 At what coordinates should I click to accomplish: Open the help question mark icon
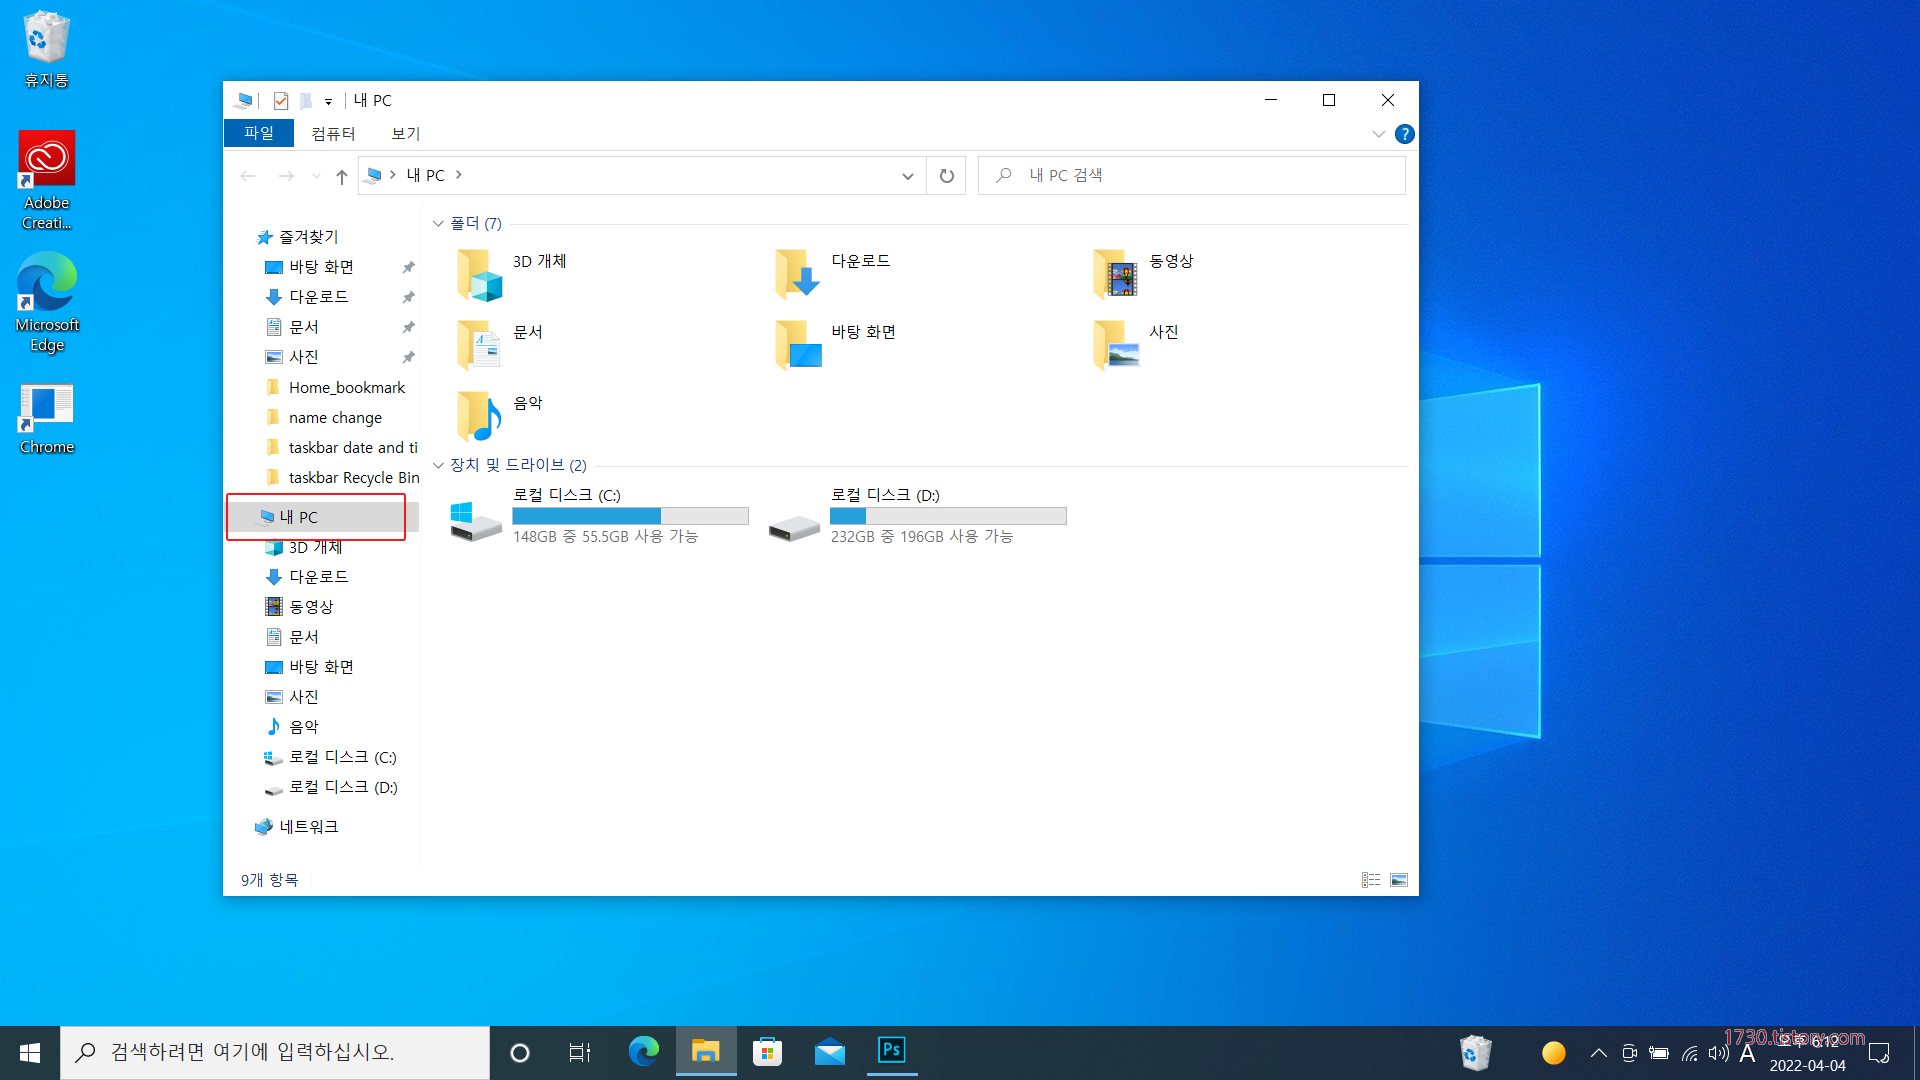pyautogui.click(x=1404, y=134)
